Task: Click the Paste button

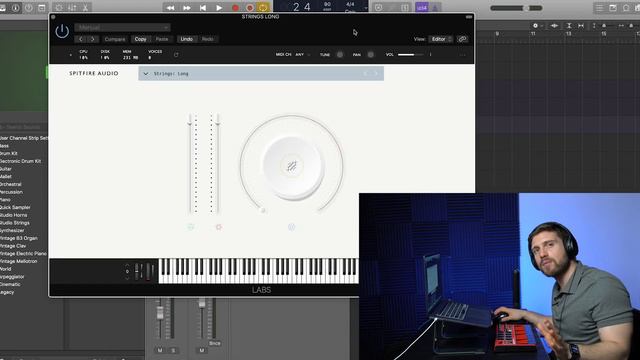Action: point(162,39)
